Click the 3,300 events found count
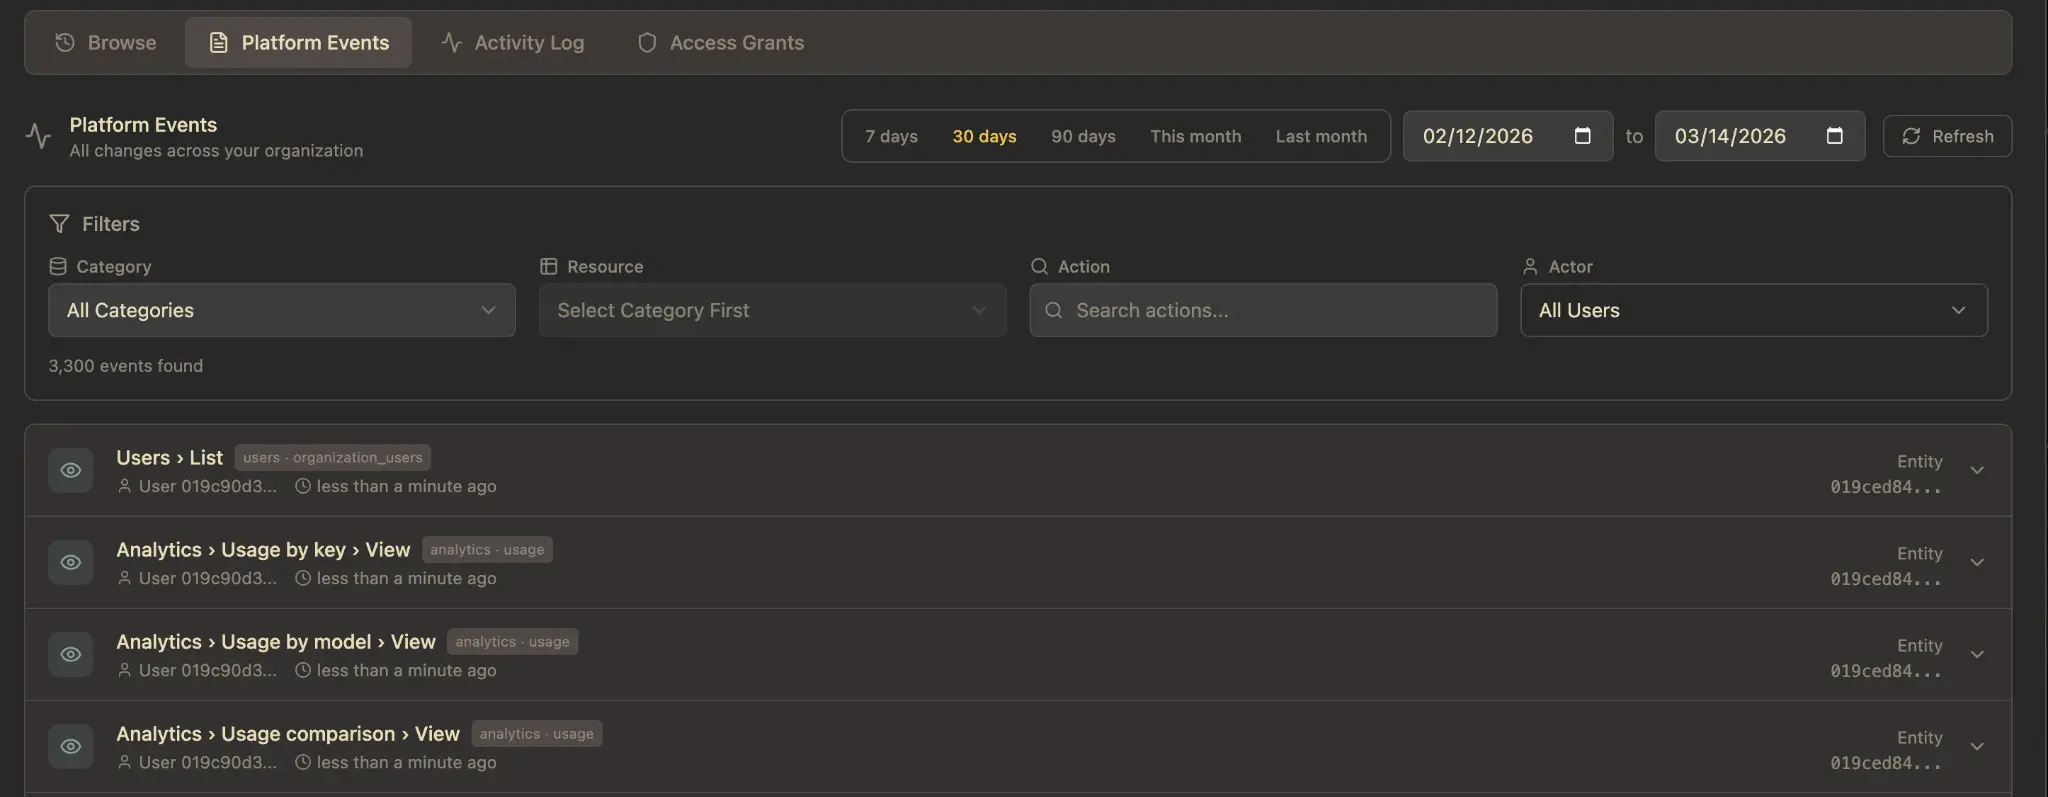The width and height of the screenshot is (2048, 797). [126, 366]
